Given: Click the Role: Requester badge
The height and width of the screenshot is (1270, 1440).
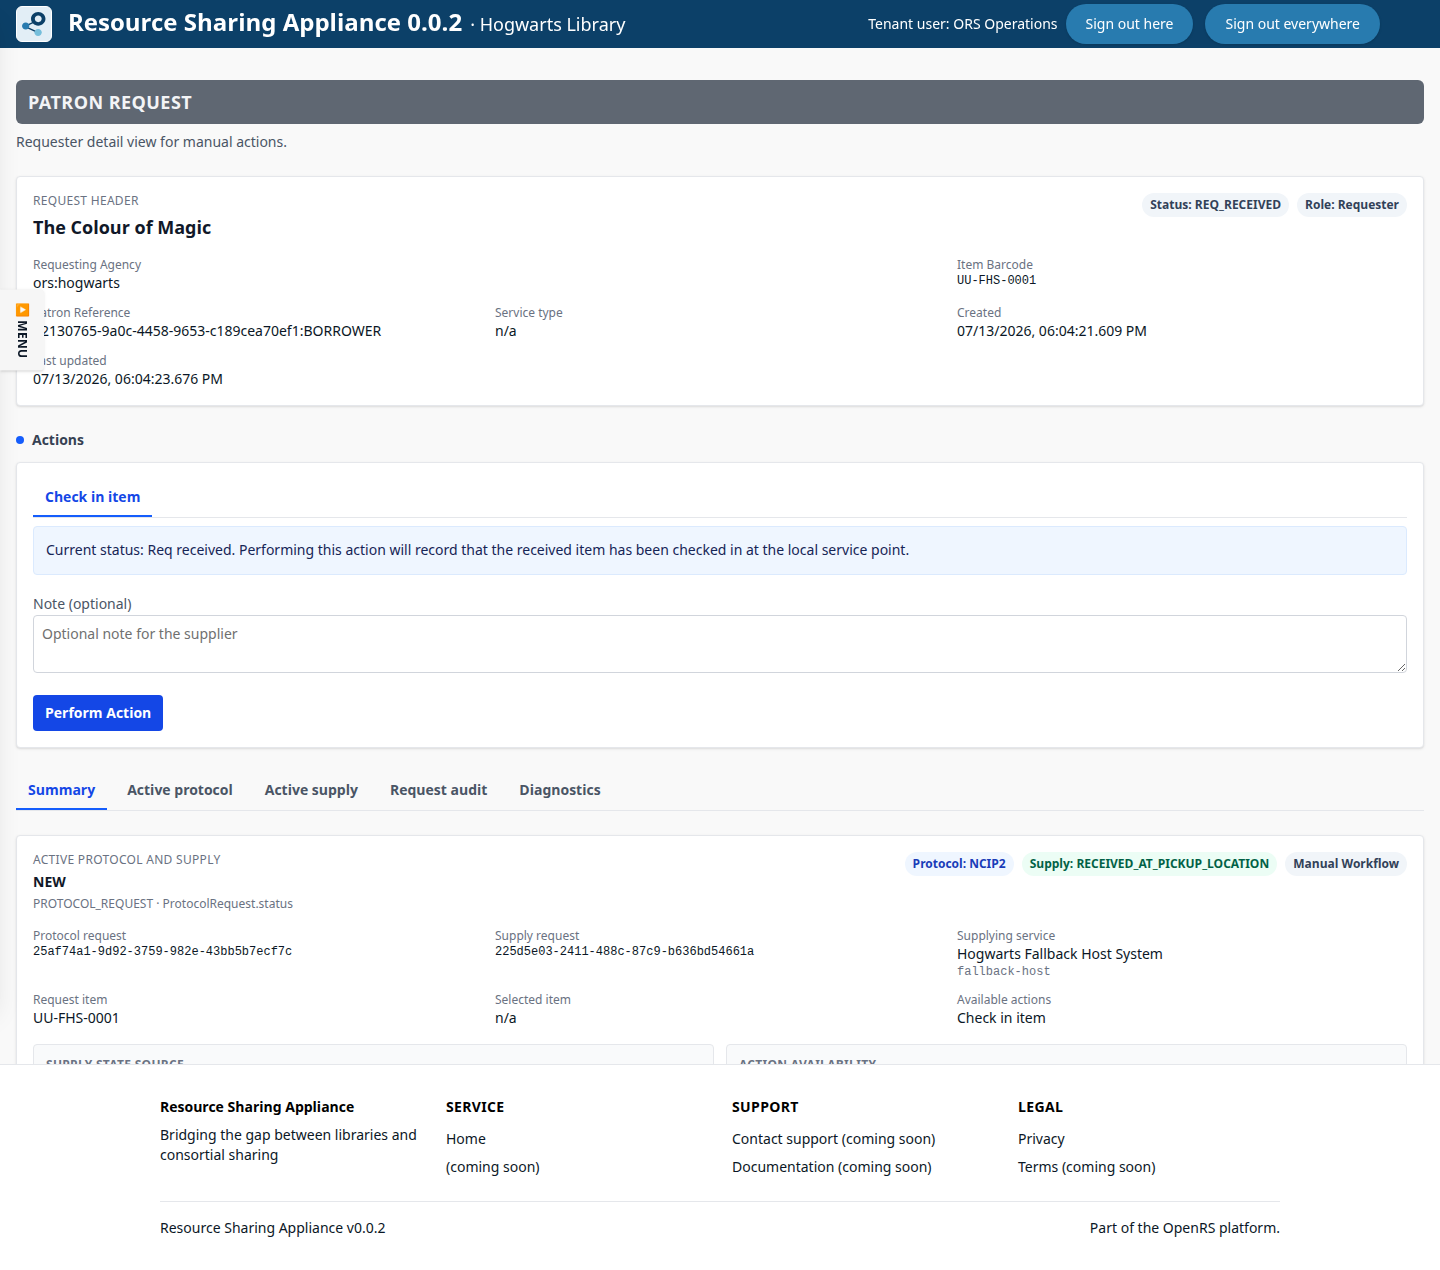Looking at the screenshot, I should pyautogui.click(x=1352, y=205).
